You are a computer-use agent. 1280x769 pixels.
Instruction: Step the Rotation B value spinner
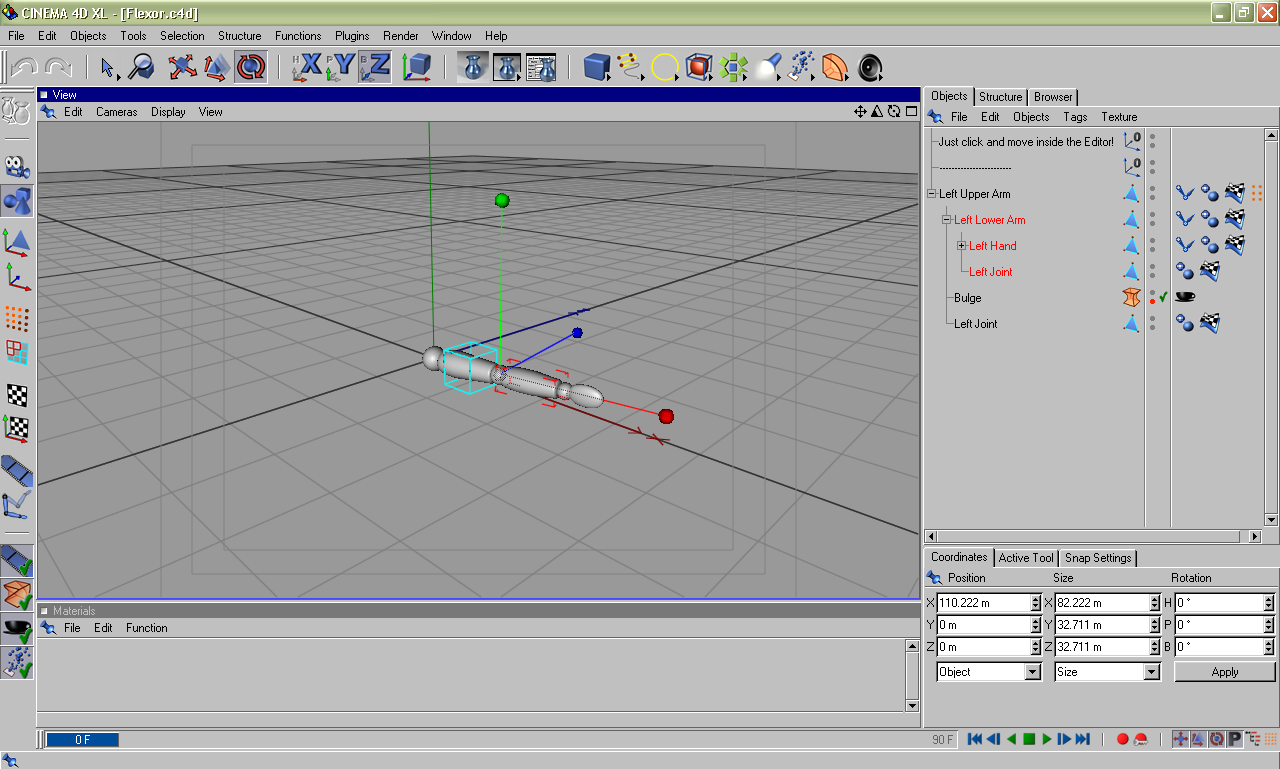(1269, 647)
